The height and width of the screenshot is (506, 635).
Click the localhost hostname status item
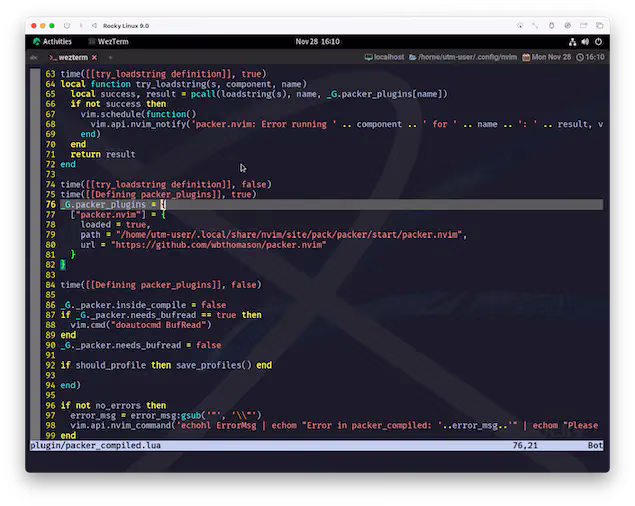point(384,57)
